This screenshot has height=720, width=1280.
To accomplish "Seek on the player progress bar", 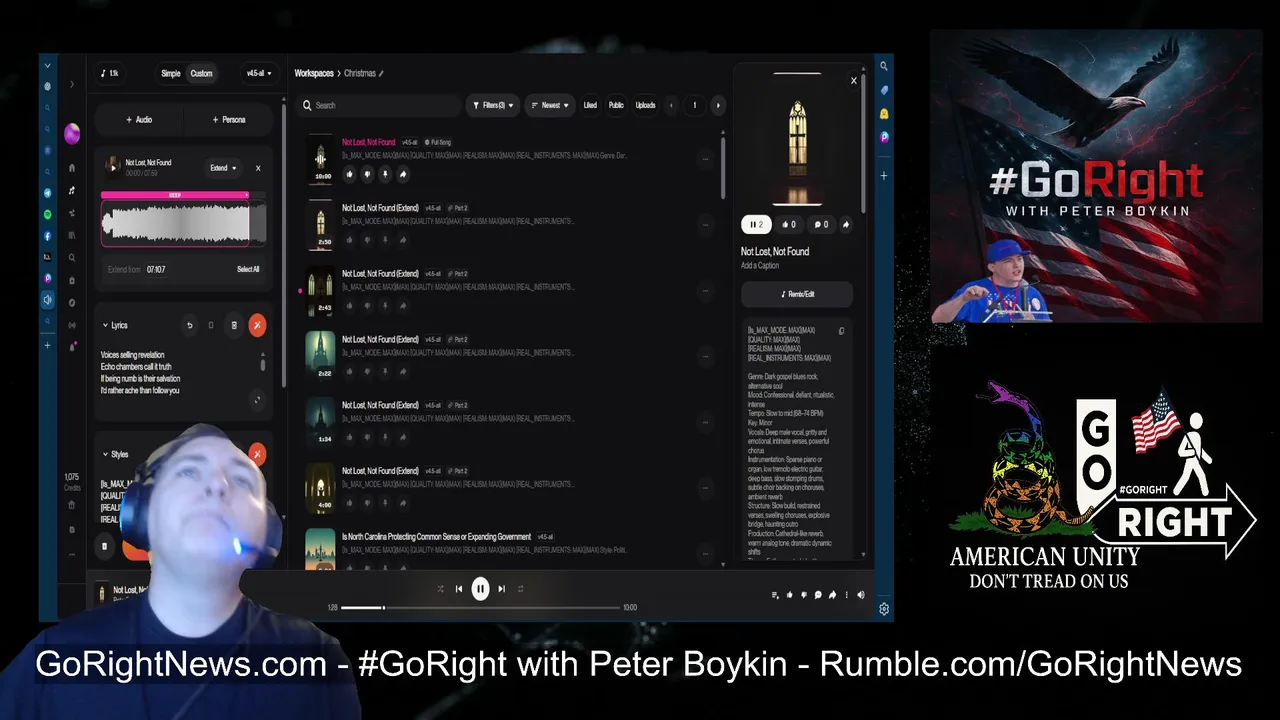I will 480,607.
